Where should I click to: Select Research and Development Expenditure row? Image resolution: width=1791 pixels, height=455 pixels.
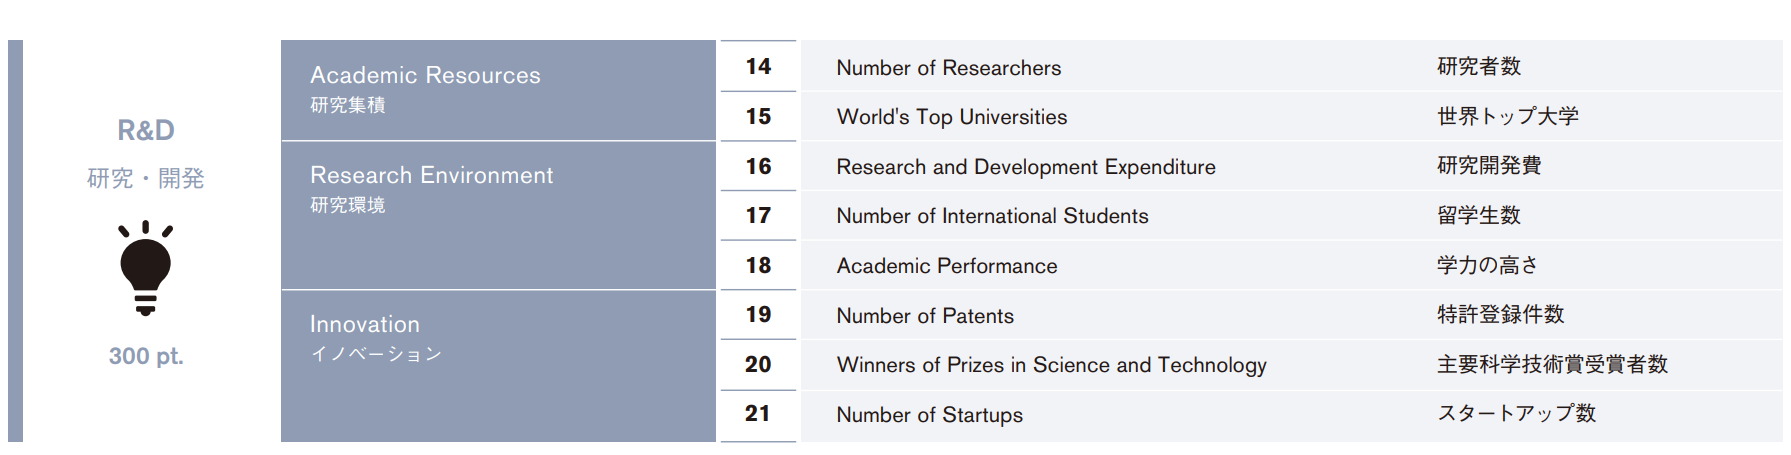tap(1291, 166)
